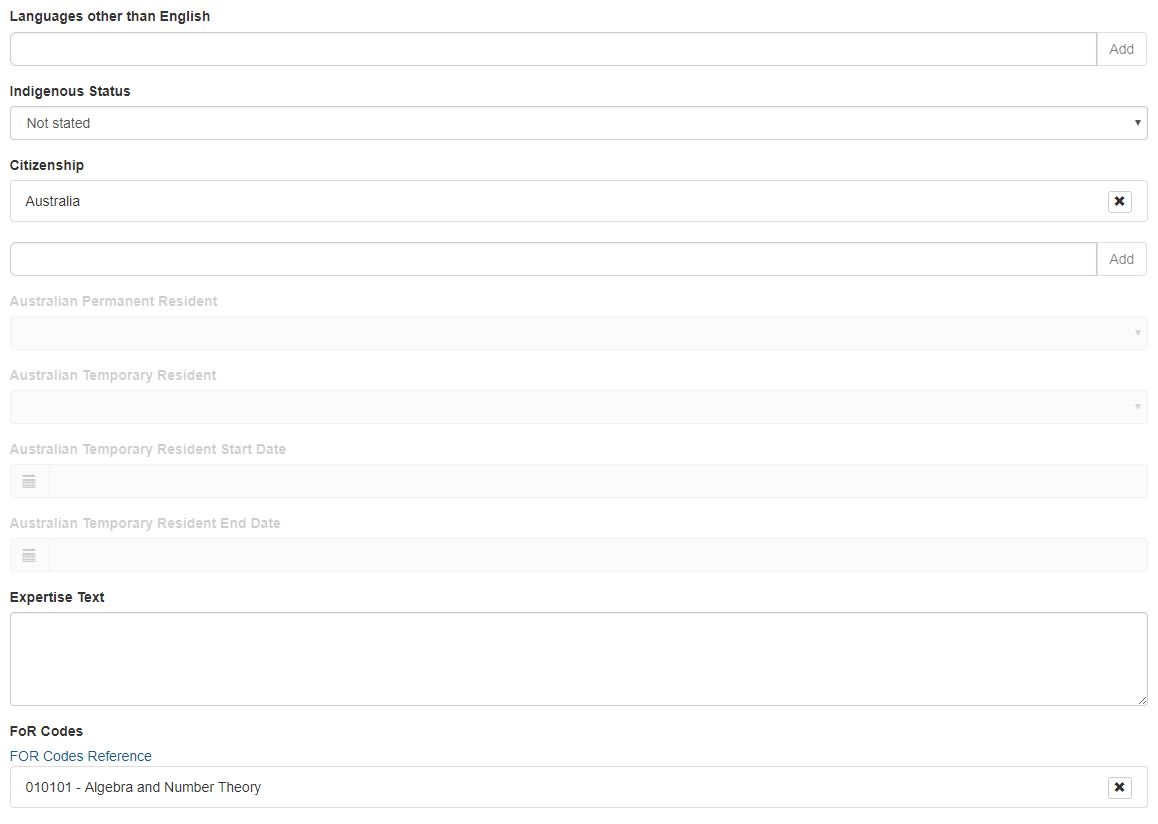Click the Not stated selected value

58,123
